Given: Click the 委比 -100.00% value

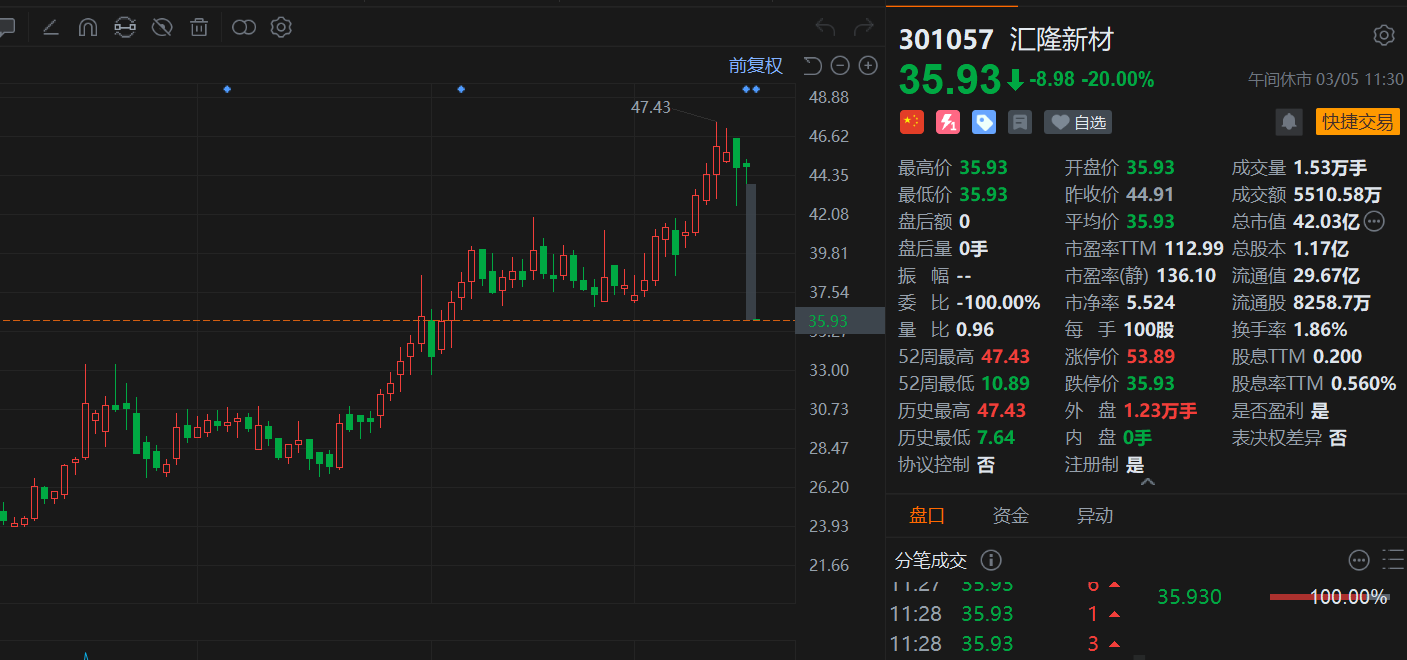Looking at the screenshot, I should [x=998, y=302].
